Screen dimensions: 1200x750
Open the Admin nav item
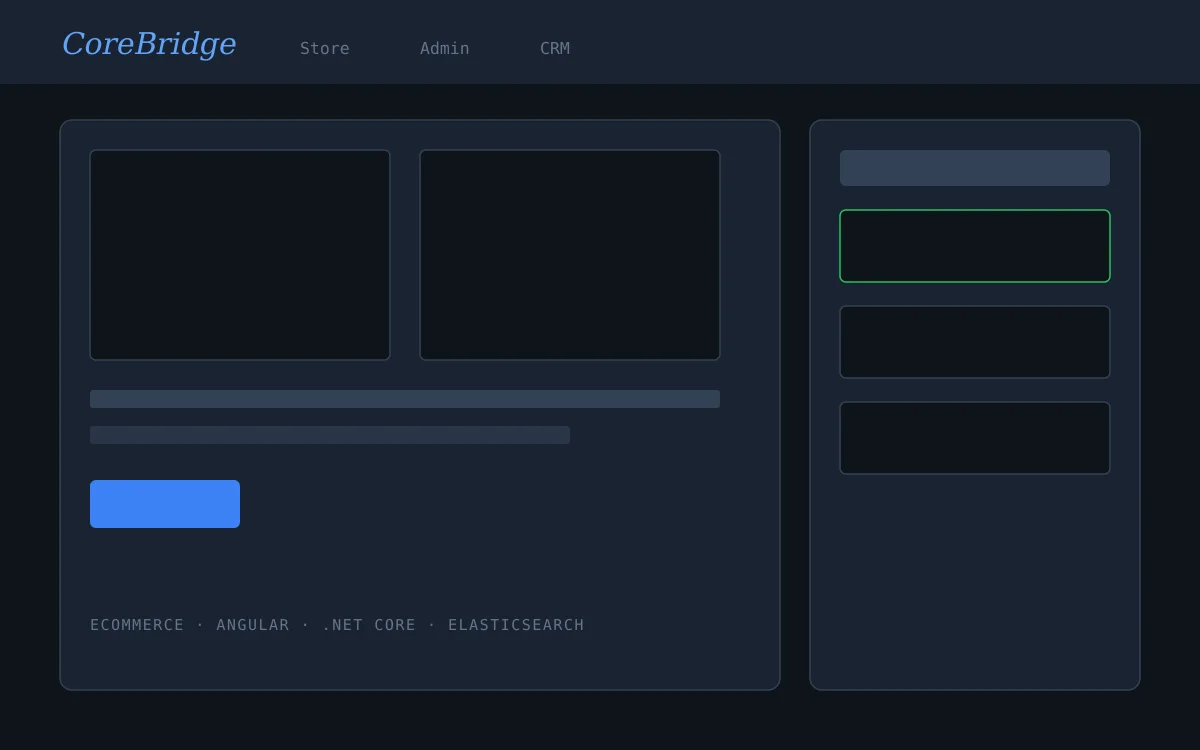click(445, 48)
